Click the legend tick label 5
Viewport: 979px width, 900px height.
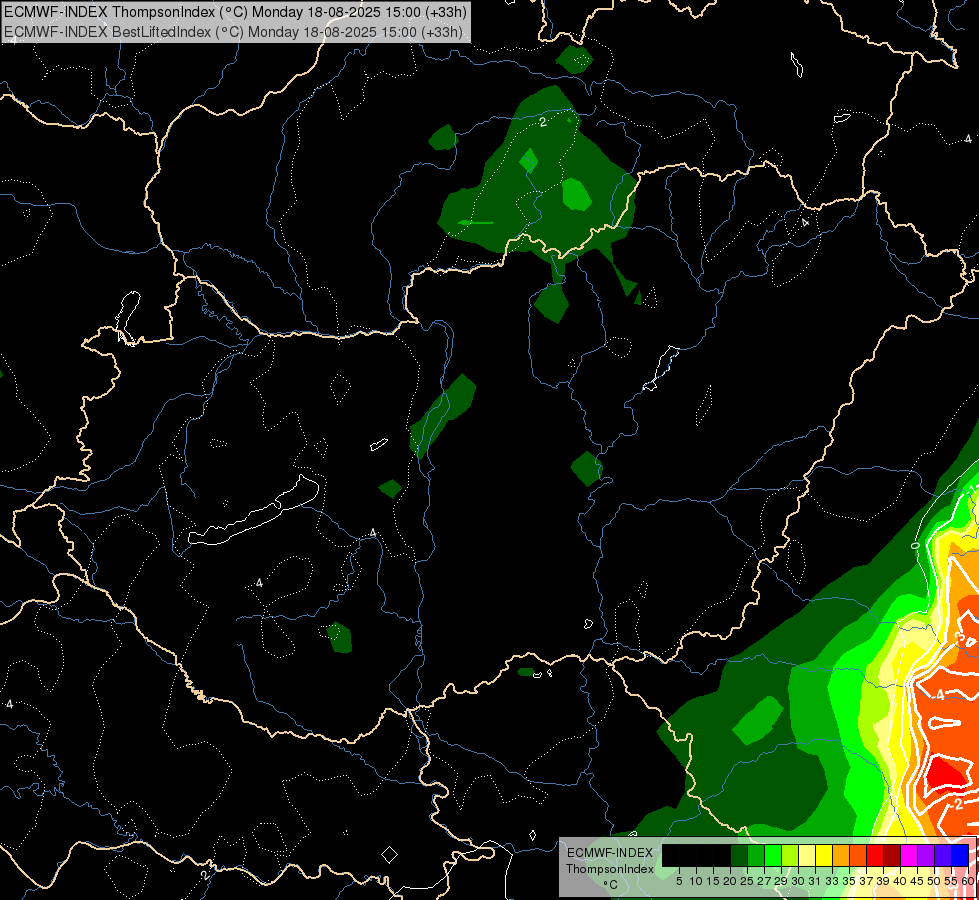click(x=679, y=881)
